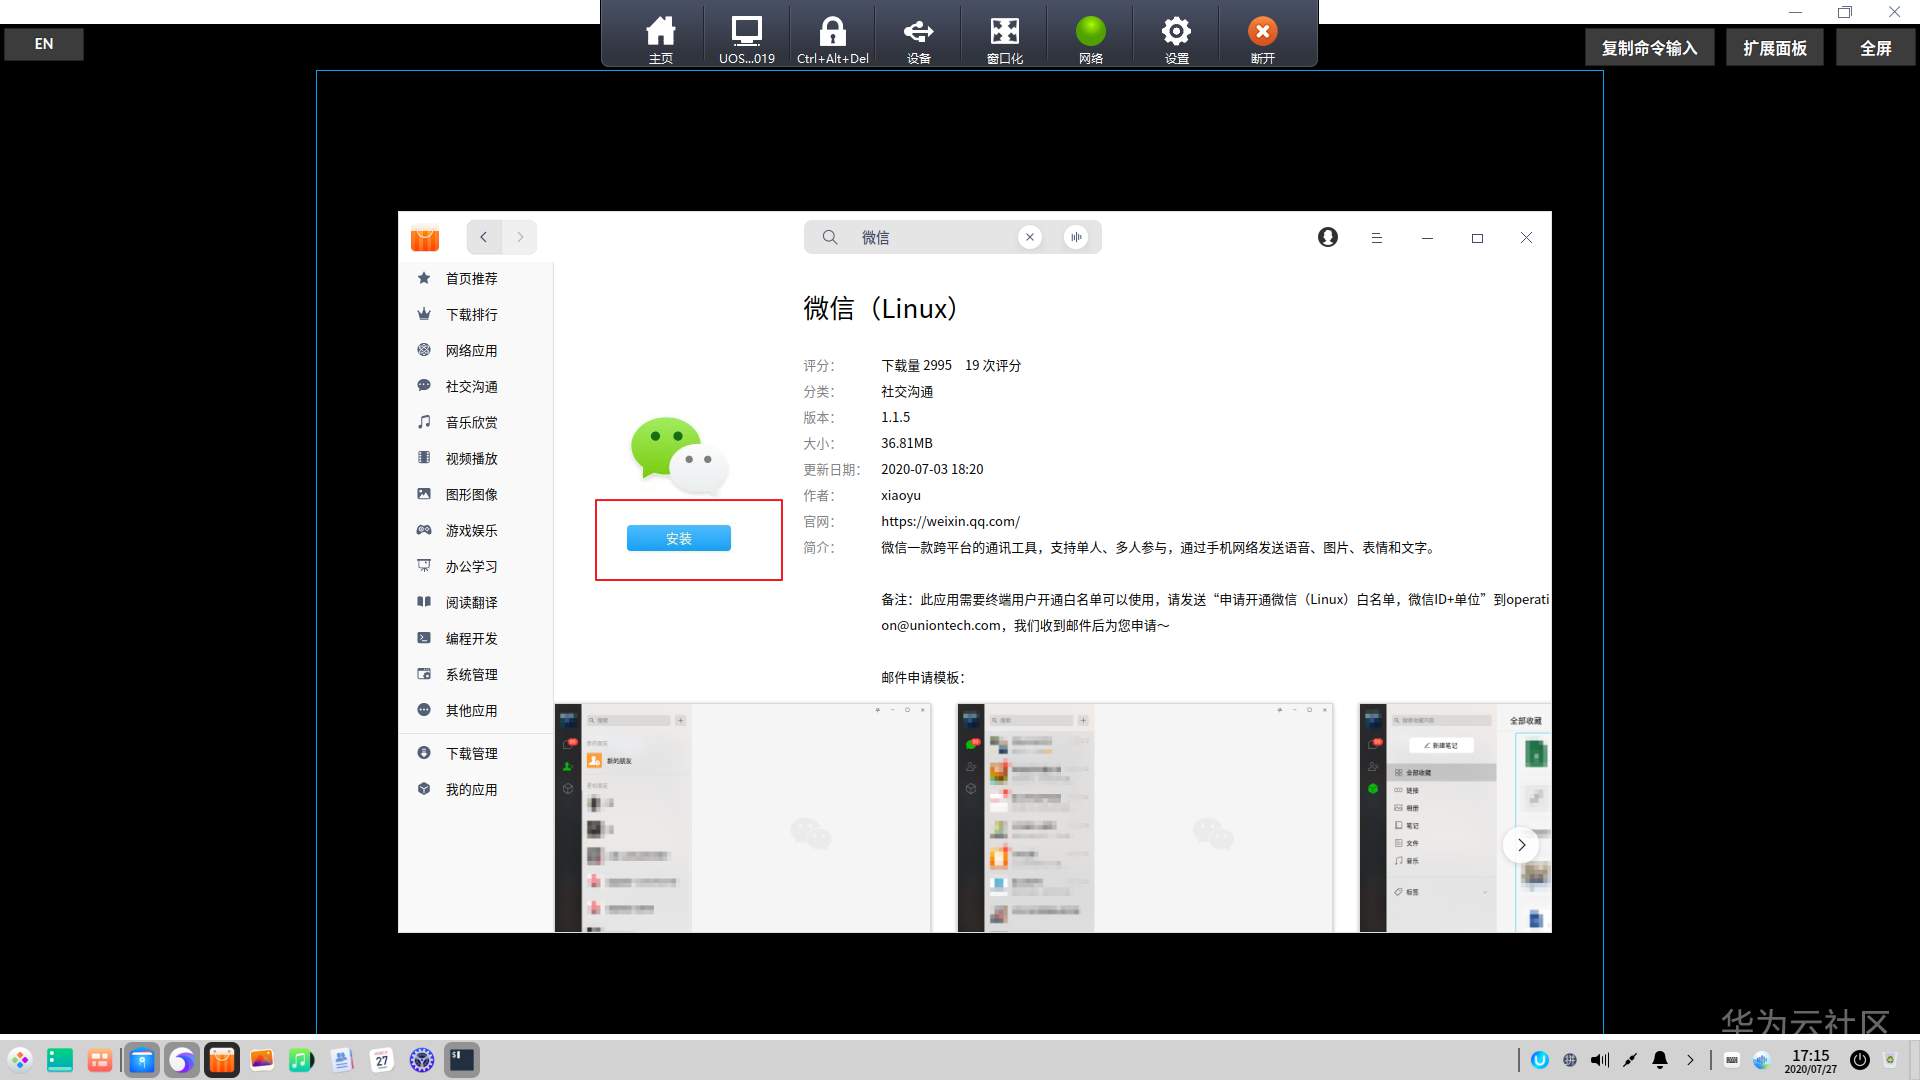
Task: Open the system settings gear dock icon
Action: (x=422, y=1060)
